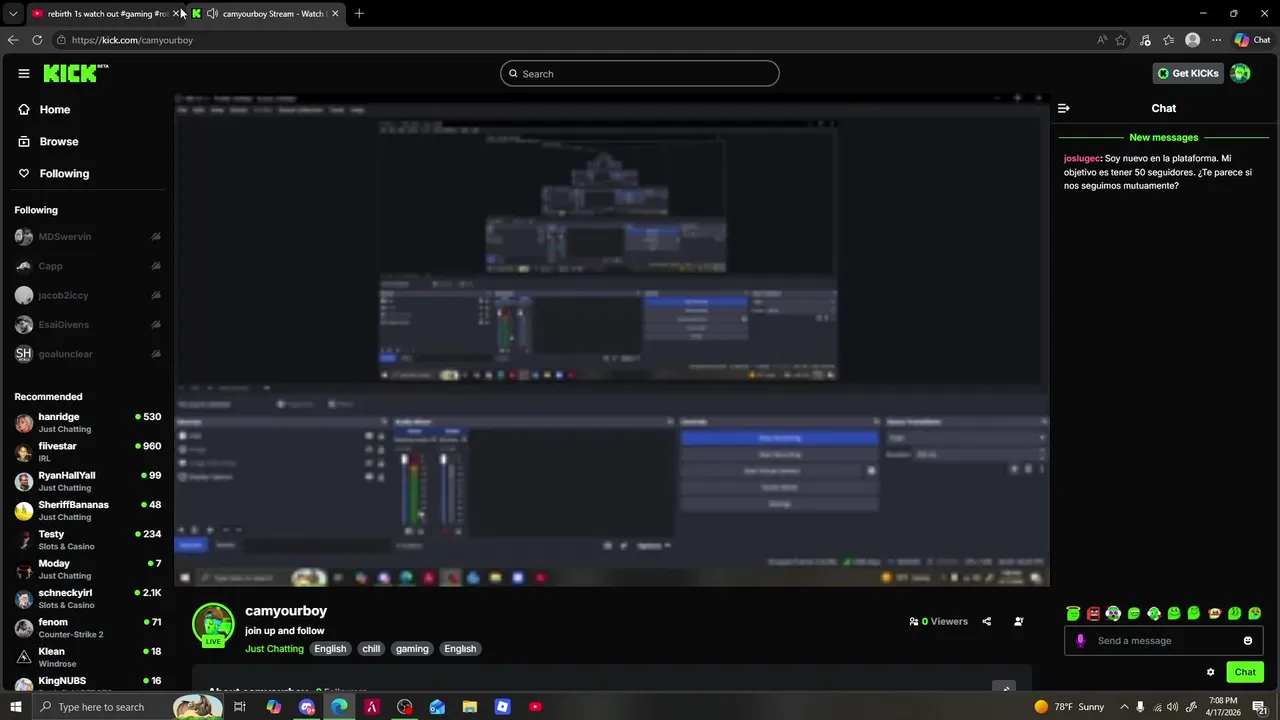The height and width of the screenshot is (720, 1280).
Task: Click joslugec username in chat
Action: pos(1081,159)
